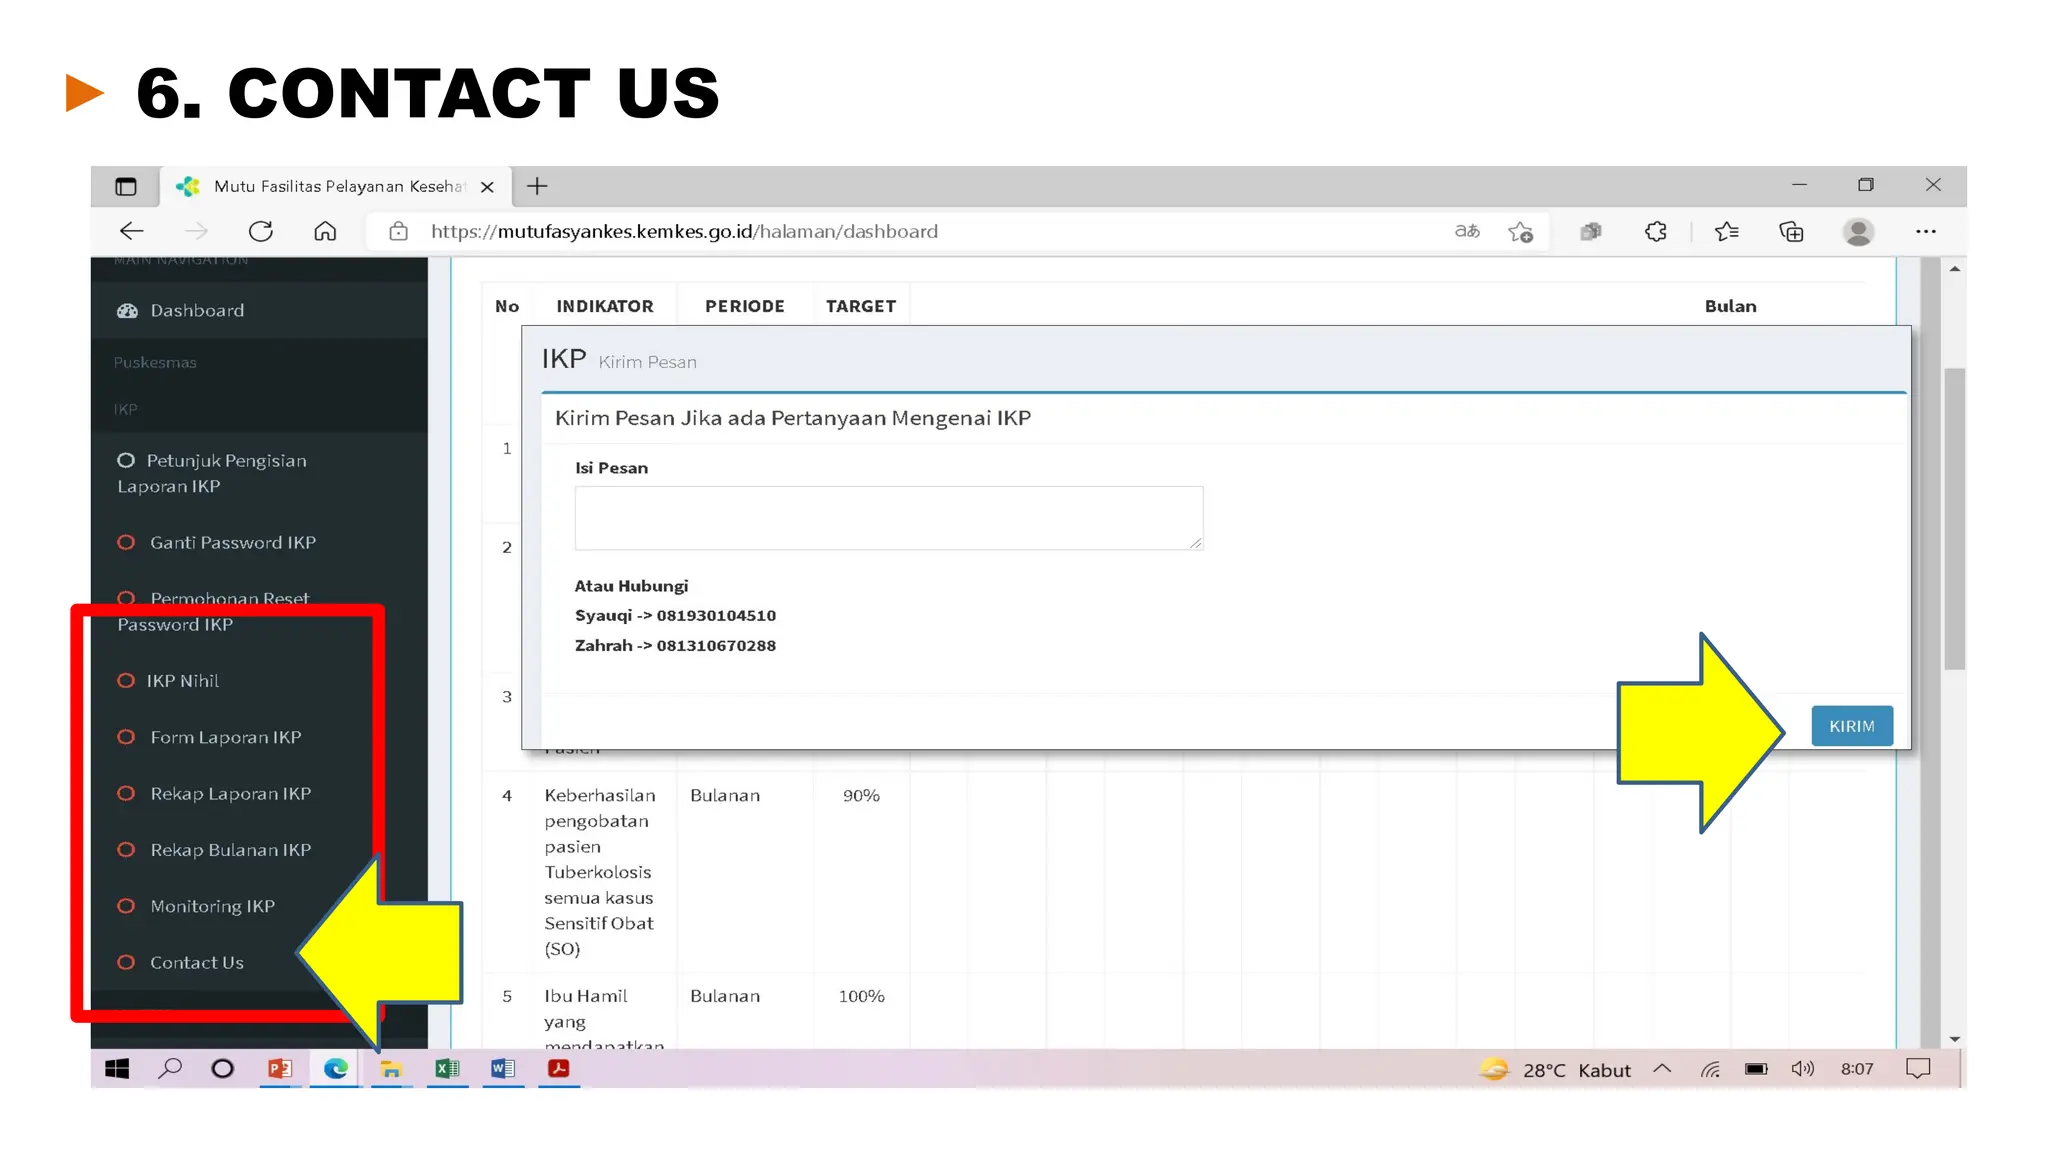Click the browser home icon
Image resolution: width=2048 pixels, height=1152 pixels.
point(325,231)
